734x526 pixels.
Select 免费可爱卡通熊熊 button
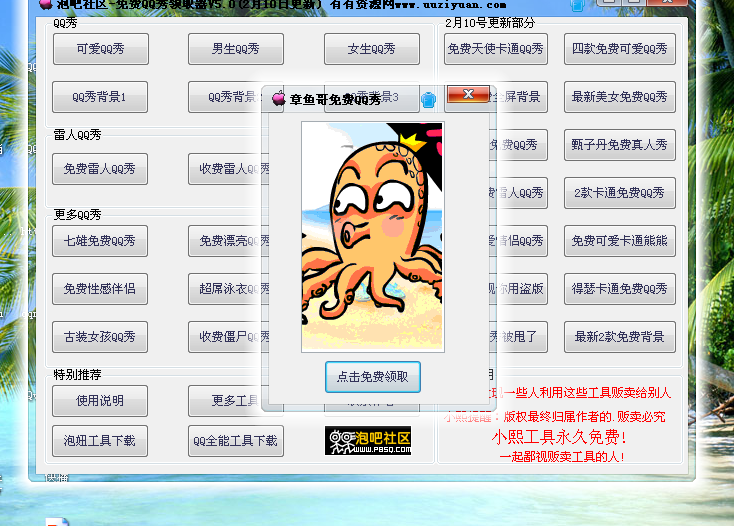tap(620, 241)
